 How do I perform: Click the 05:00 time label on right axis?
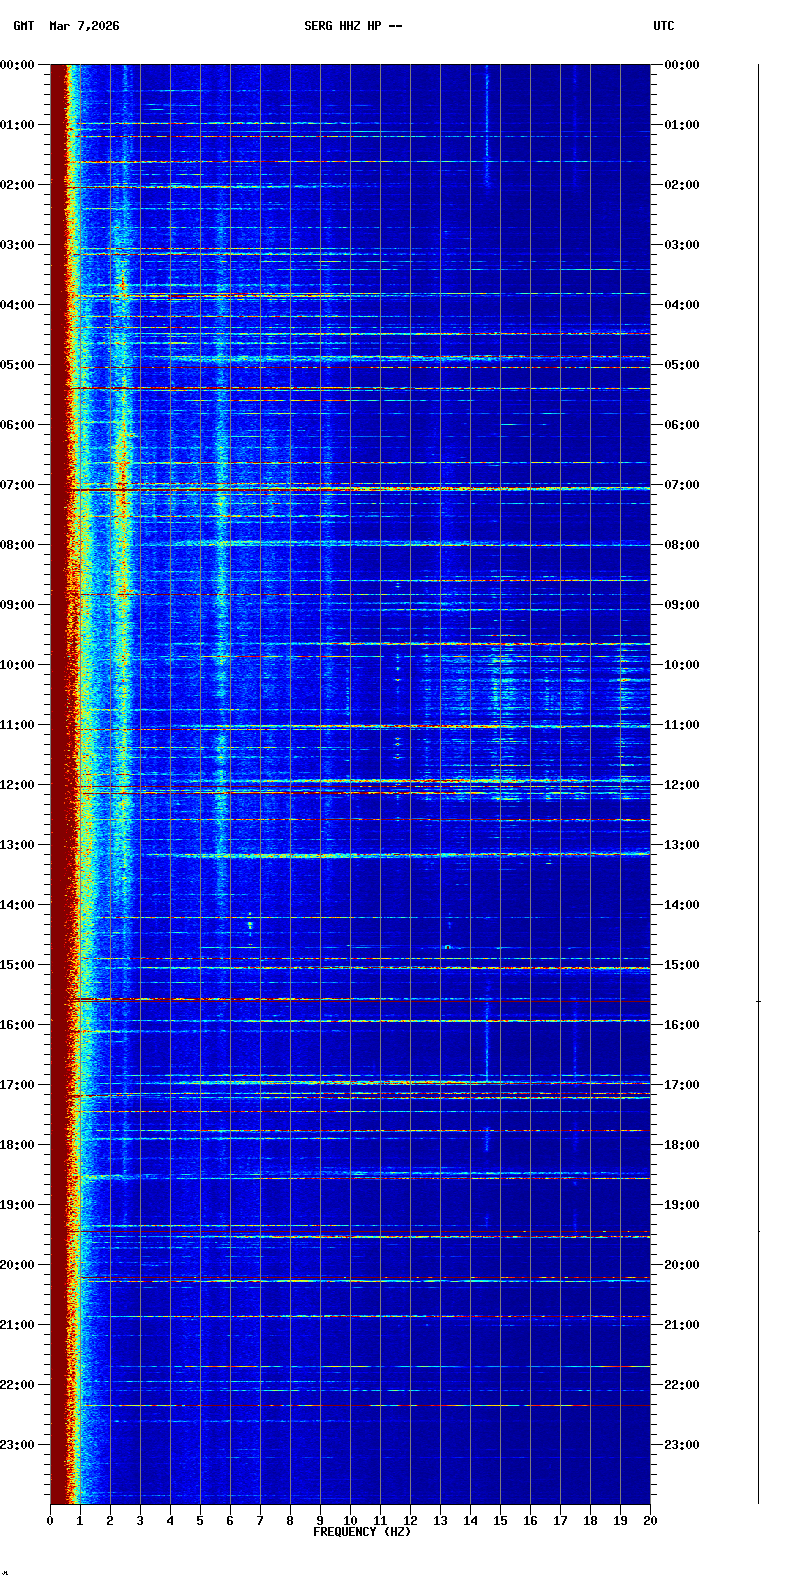(682, 365)
